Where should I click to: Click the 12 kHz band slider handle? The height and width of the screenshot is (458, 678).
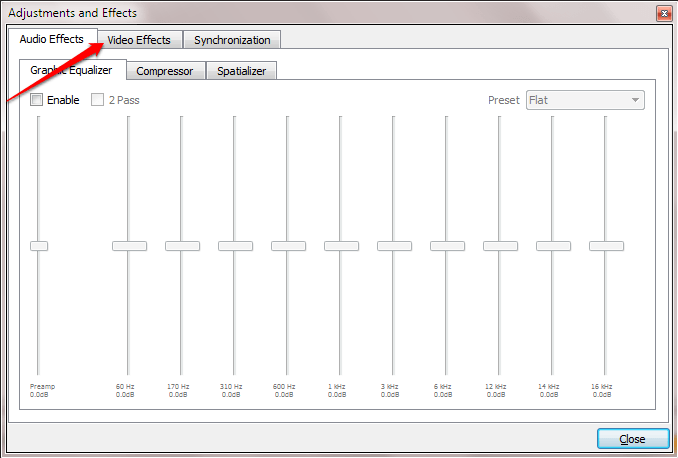click(x=500, y=246)
